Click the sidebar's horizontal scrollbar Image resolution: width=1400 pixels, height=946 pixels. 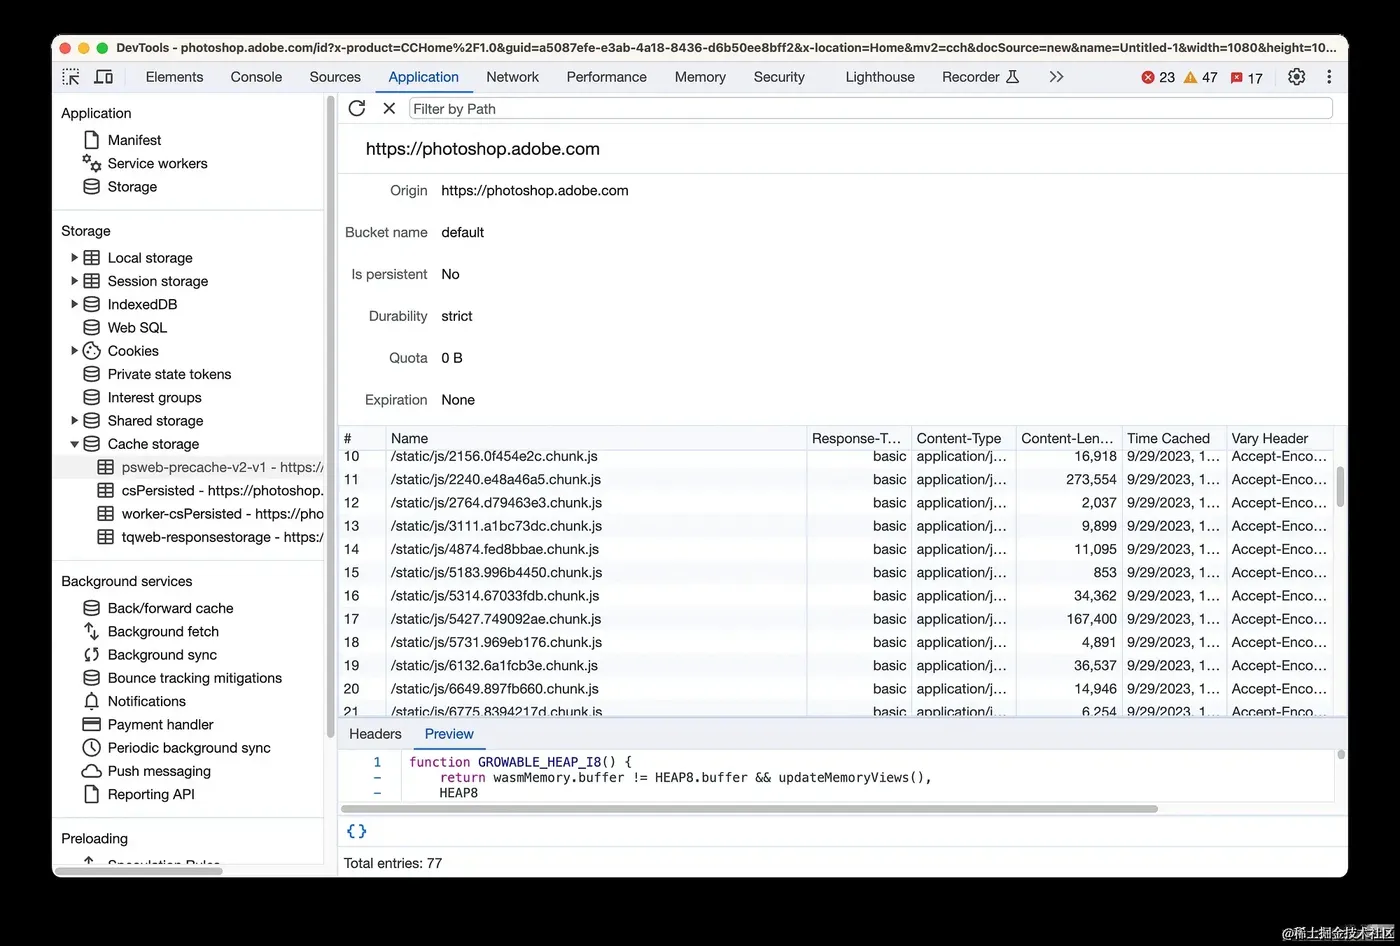click(x=138, y=871)
